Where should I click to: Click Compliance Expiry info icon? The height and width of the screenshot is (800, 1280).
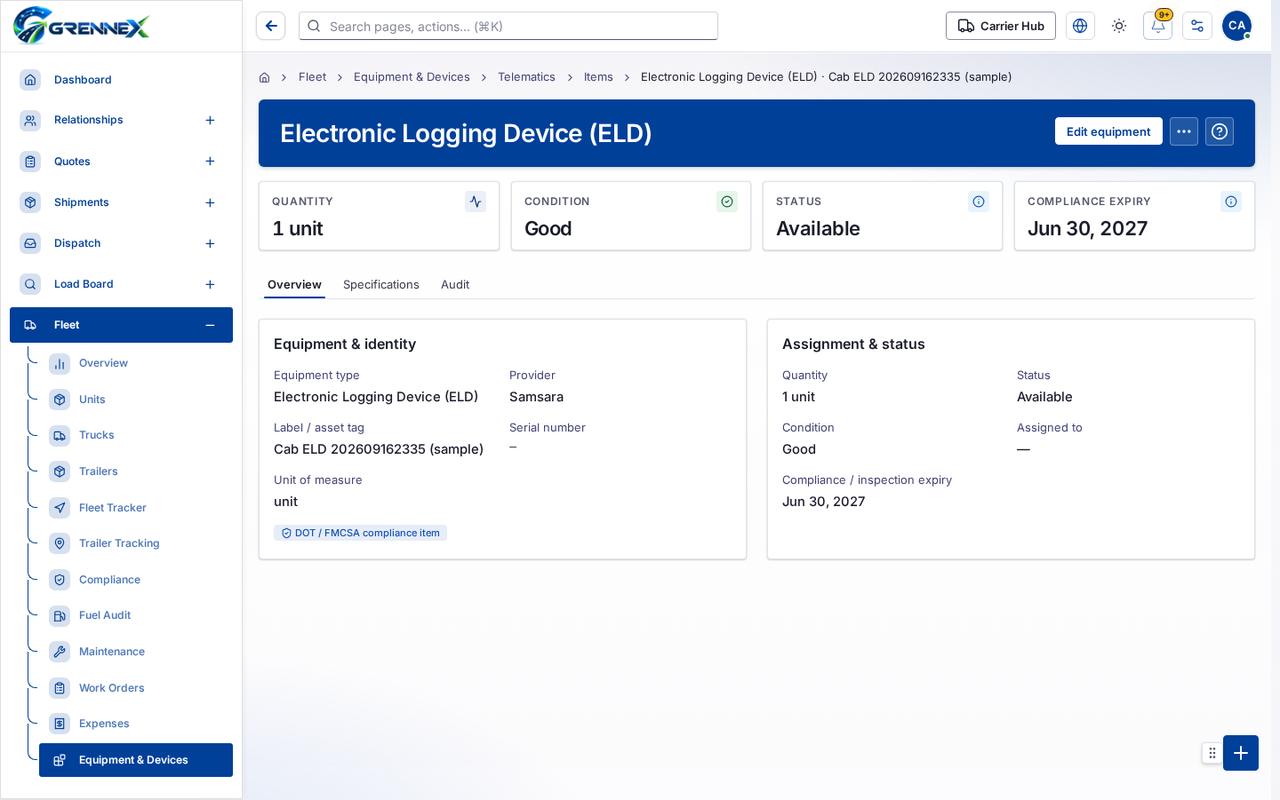1231,201
